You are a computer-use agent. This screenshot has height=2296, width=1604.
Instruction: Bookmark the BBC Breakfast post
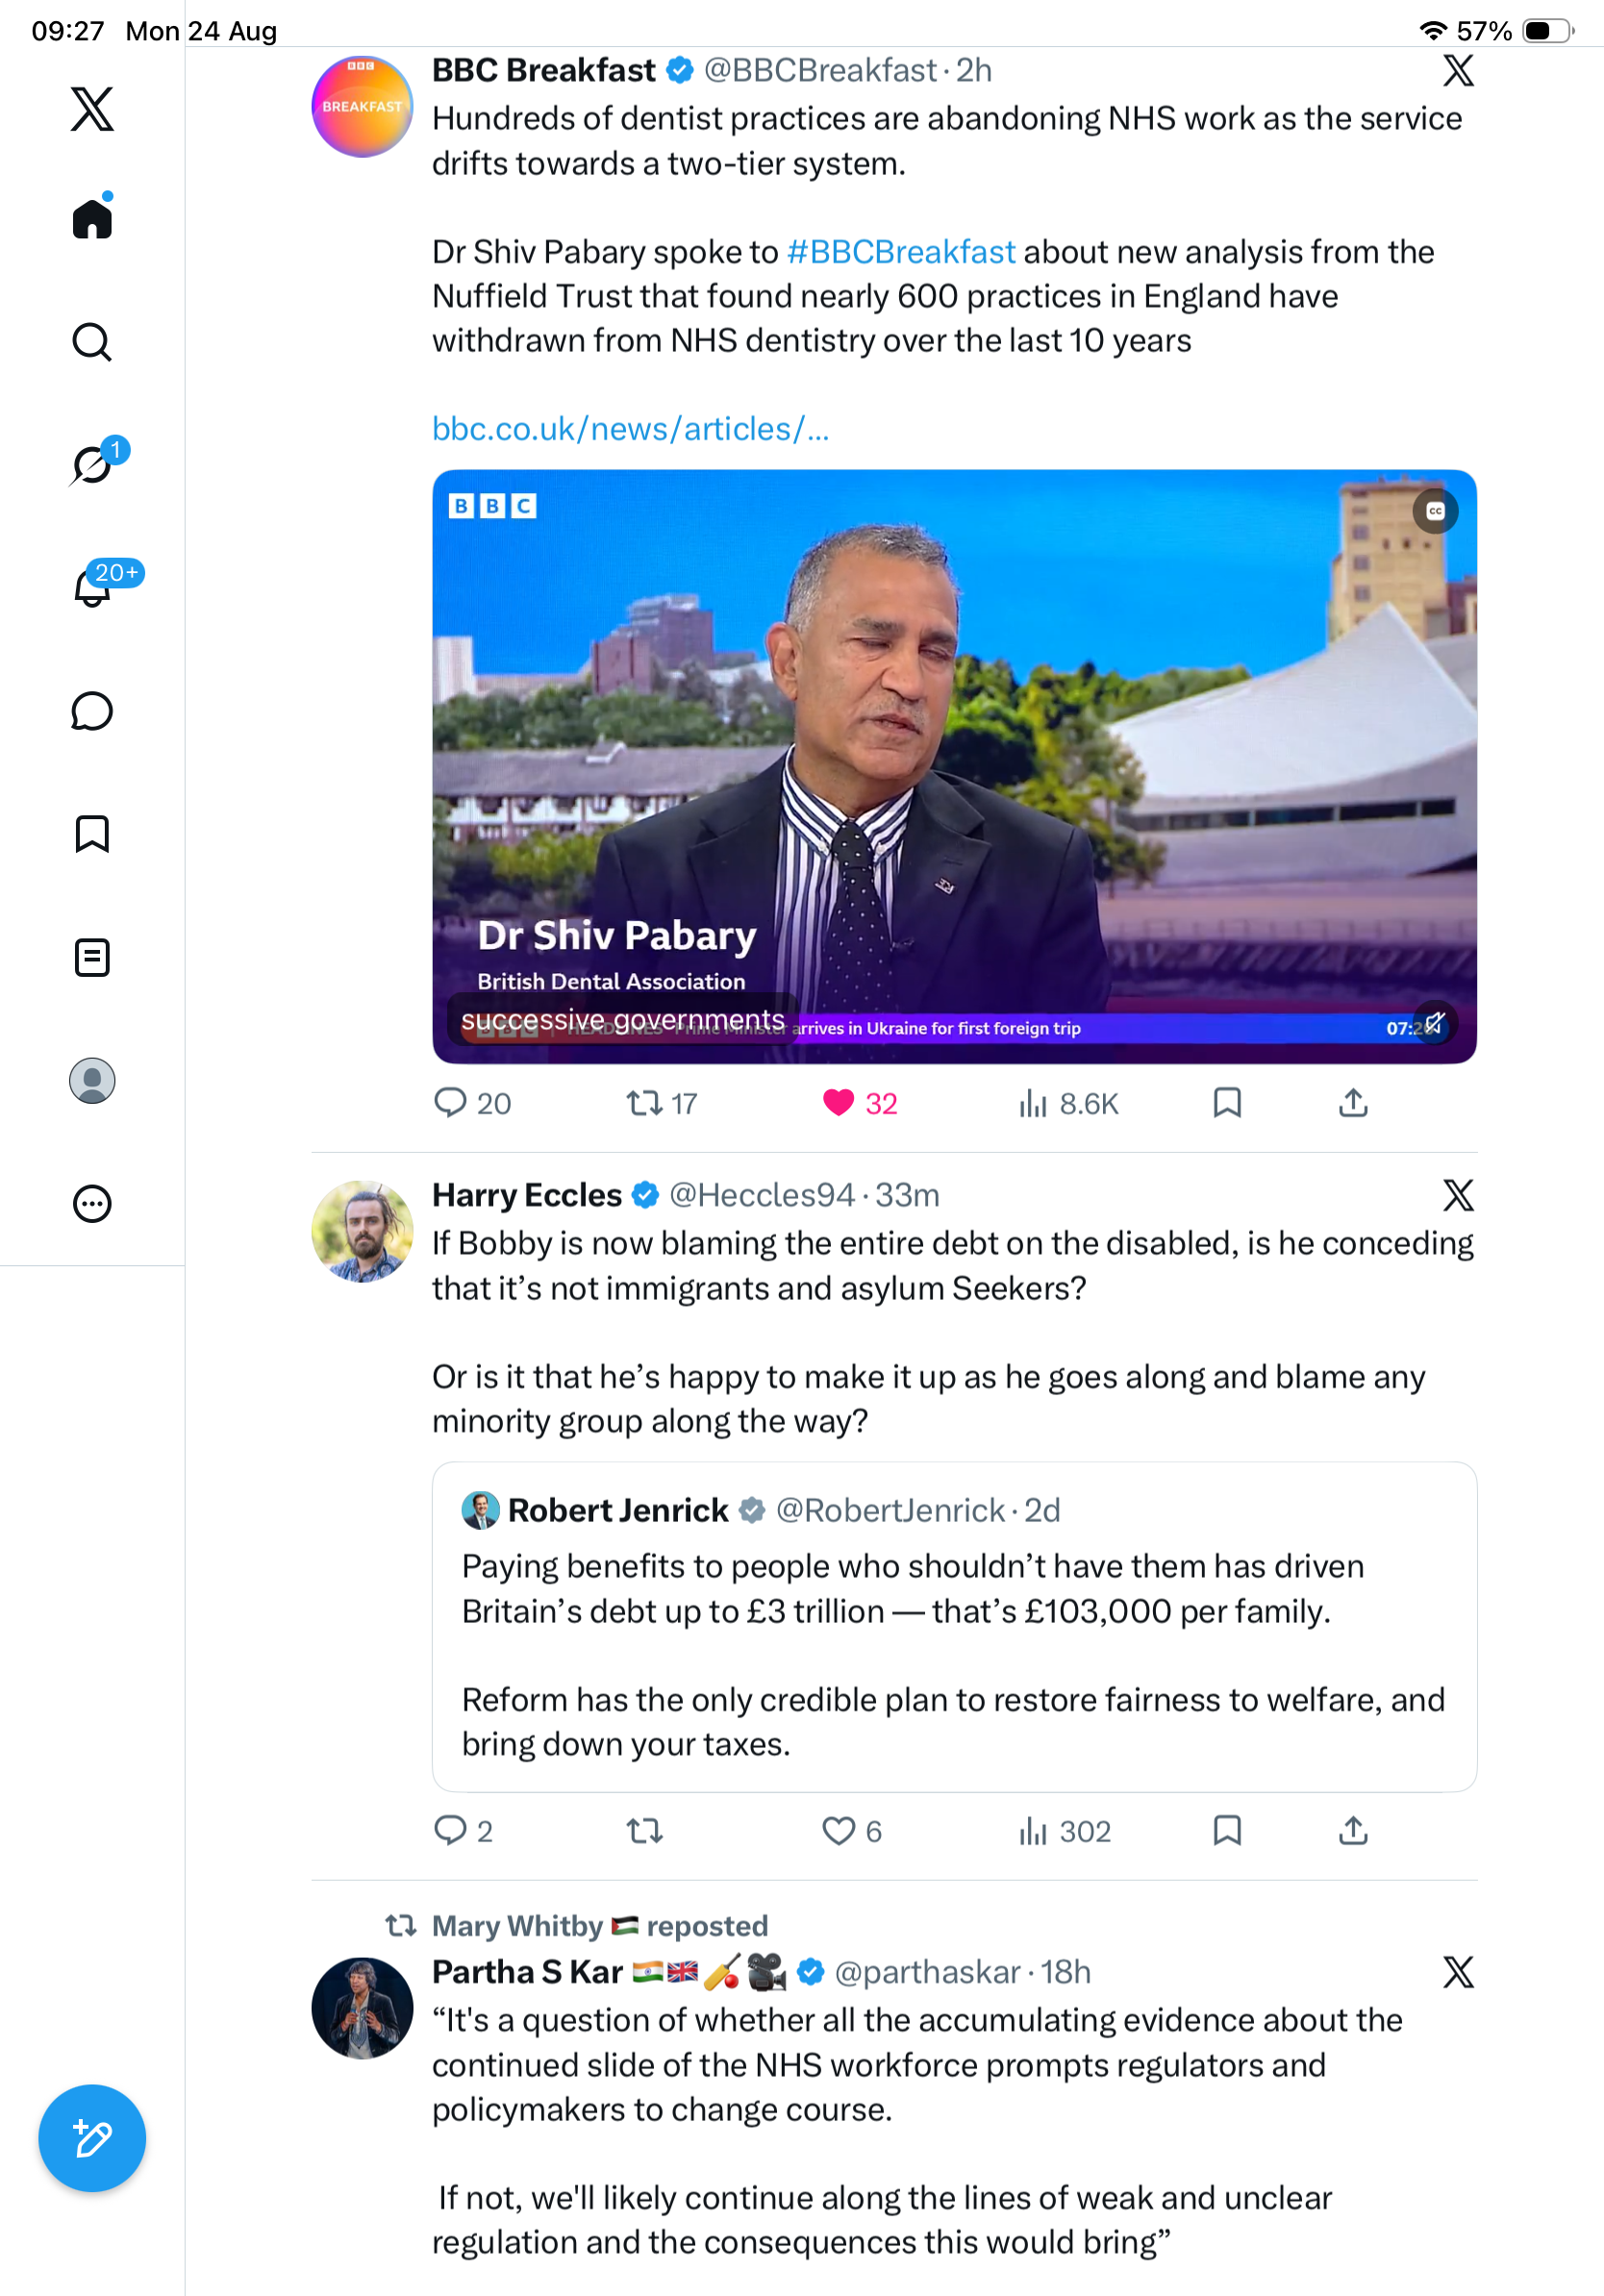1227,1103
